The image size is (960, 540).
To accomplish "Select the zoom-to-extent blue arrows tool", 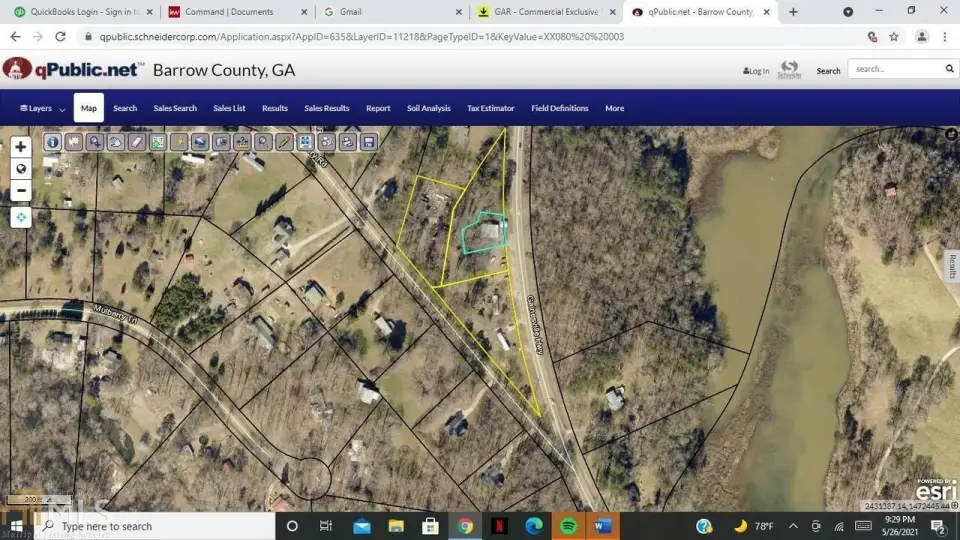I will [306, 142].
